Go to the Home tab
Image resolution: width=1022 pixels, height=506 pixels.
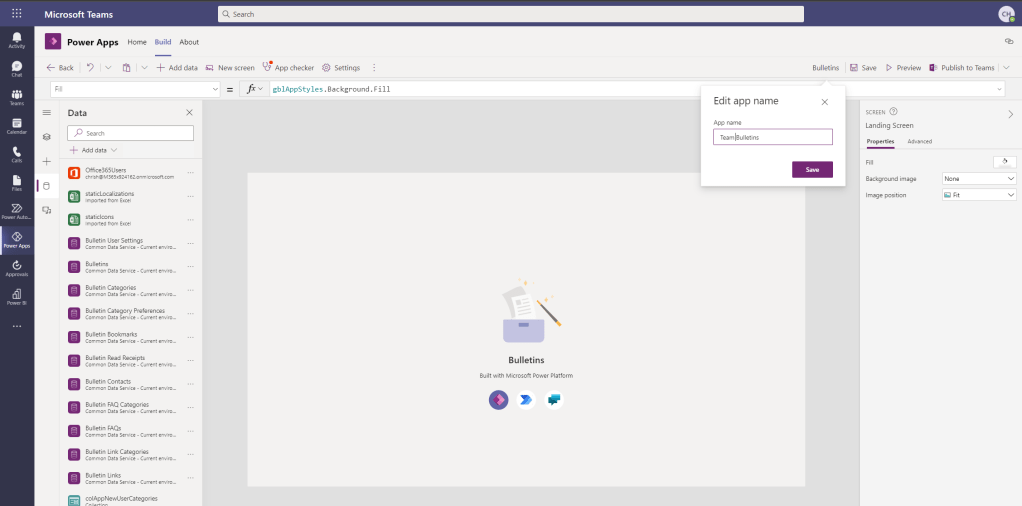click(137, 42)
